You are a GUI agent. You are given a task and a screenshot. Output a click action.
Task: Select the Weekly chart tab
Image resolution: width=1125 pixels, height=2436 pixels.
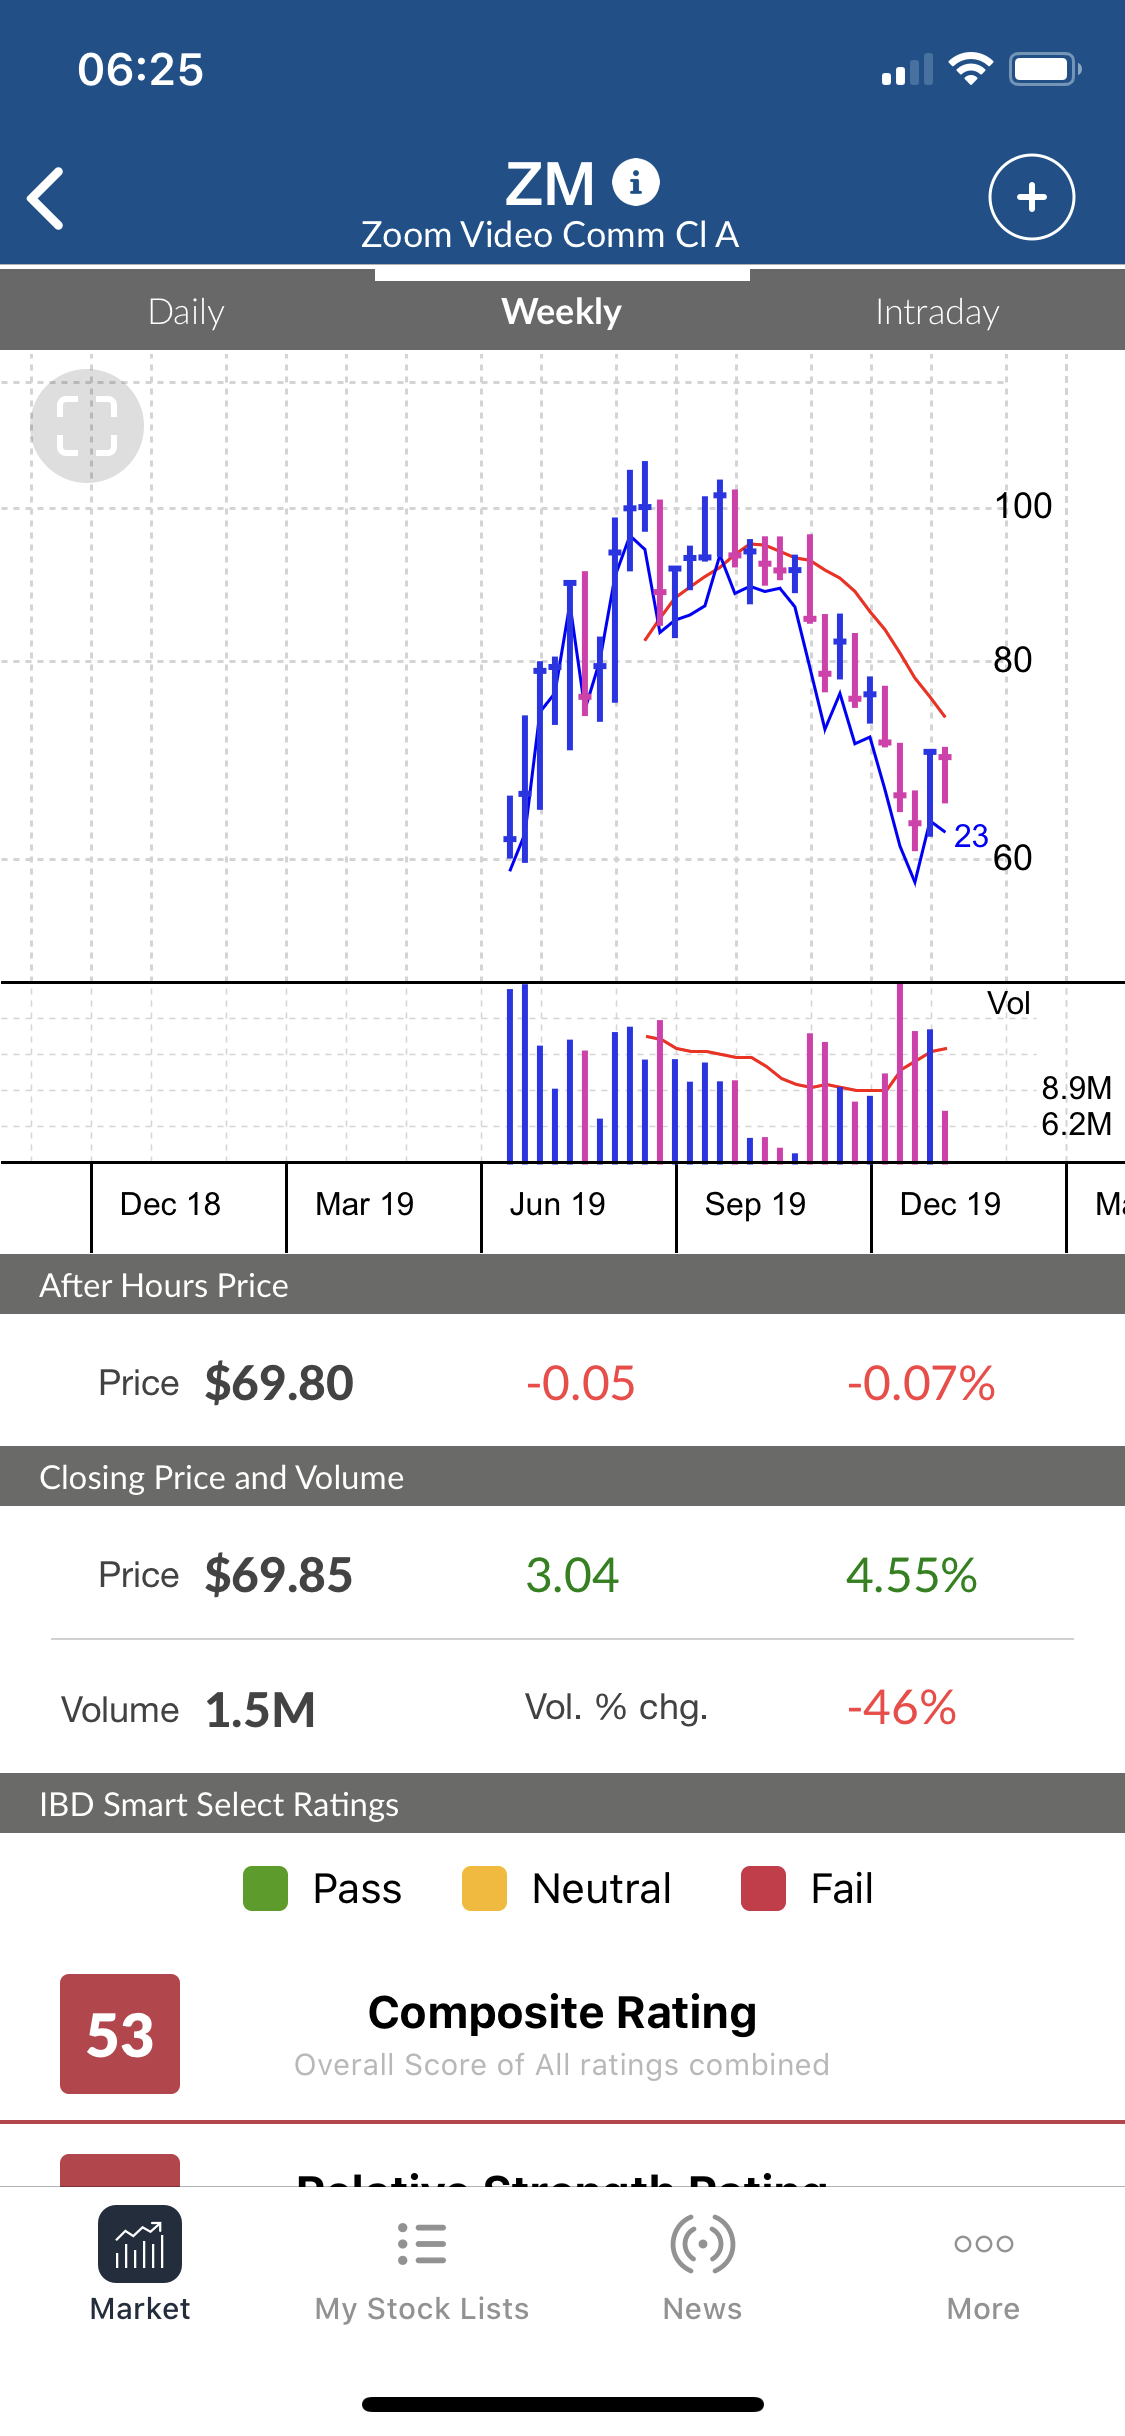562,312
